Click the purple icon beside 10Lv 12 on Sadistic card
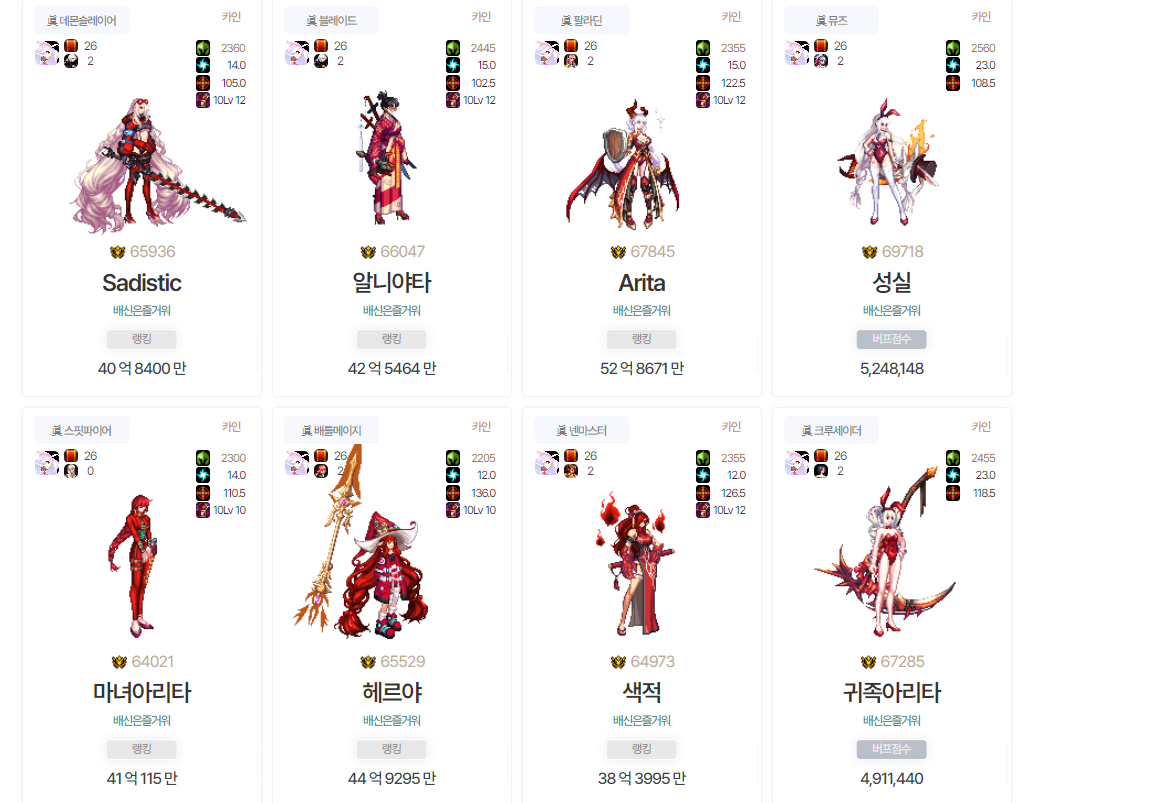The height and width of the screenshot is (803, 1152). [203, 100]
